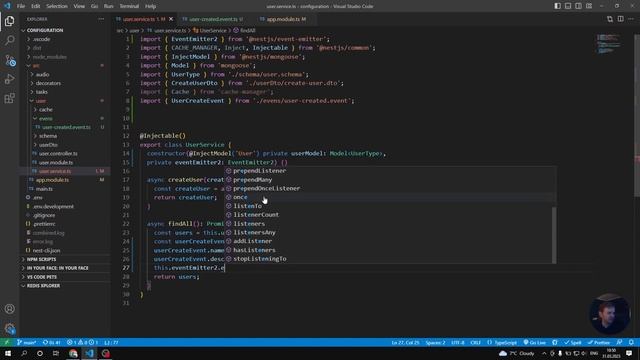Open the Help menu
Viewport: 640px width, 360px height.
click(151, 6)
